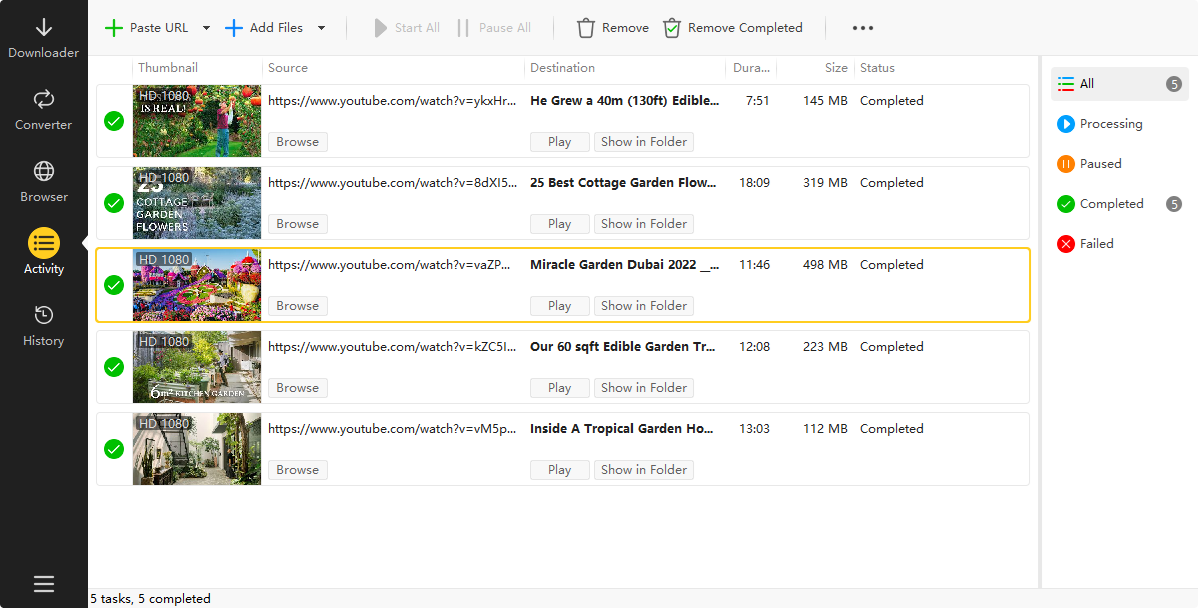Viewport: 1198px width, 608px height.
Task: Expand the Add Files dropdown arrow
Action: 321,28
